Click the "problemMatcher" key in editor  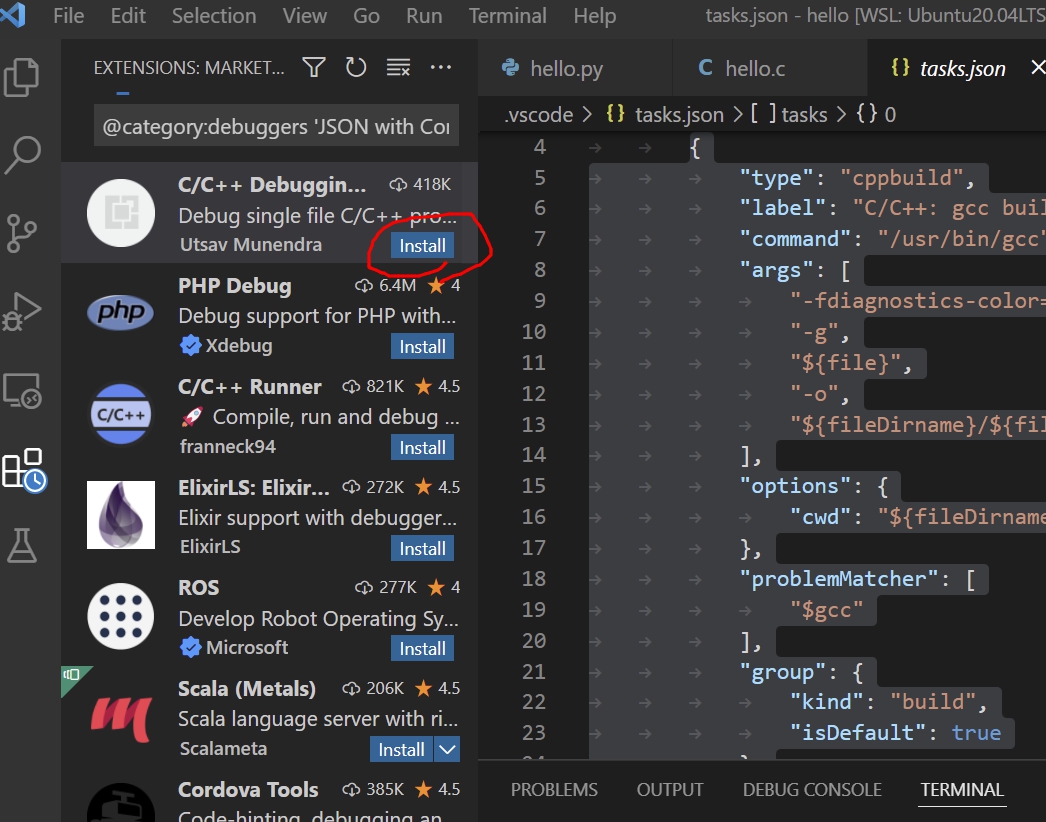pos(840,578)
